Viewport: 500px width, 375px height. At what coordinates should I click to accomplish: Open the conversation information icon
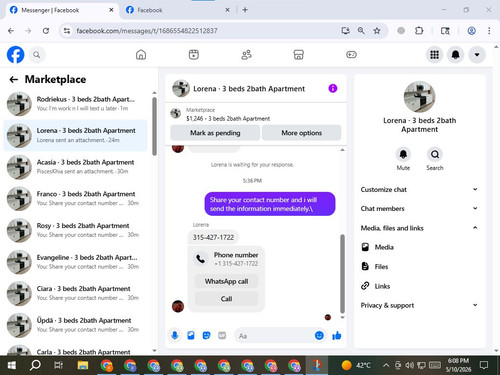click(333, 88)
